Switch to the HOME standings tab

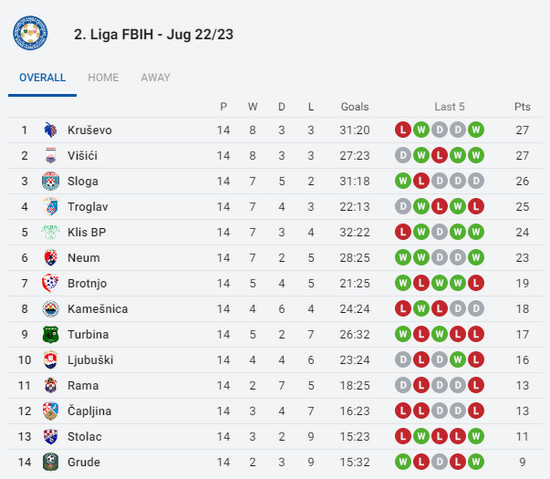click(103, 77)
